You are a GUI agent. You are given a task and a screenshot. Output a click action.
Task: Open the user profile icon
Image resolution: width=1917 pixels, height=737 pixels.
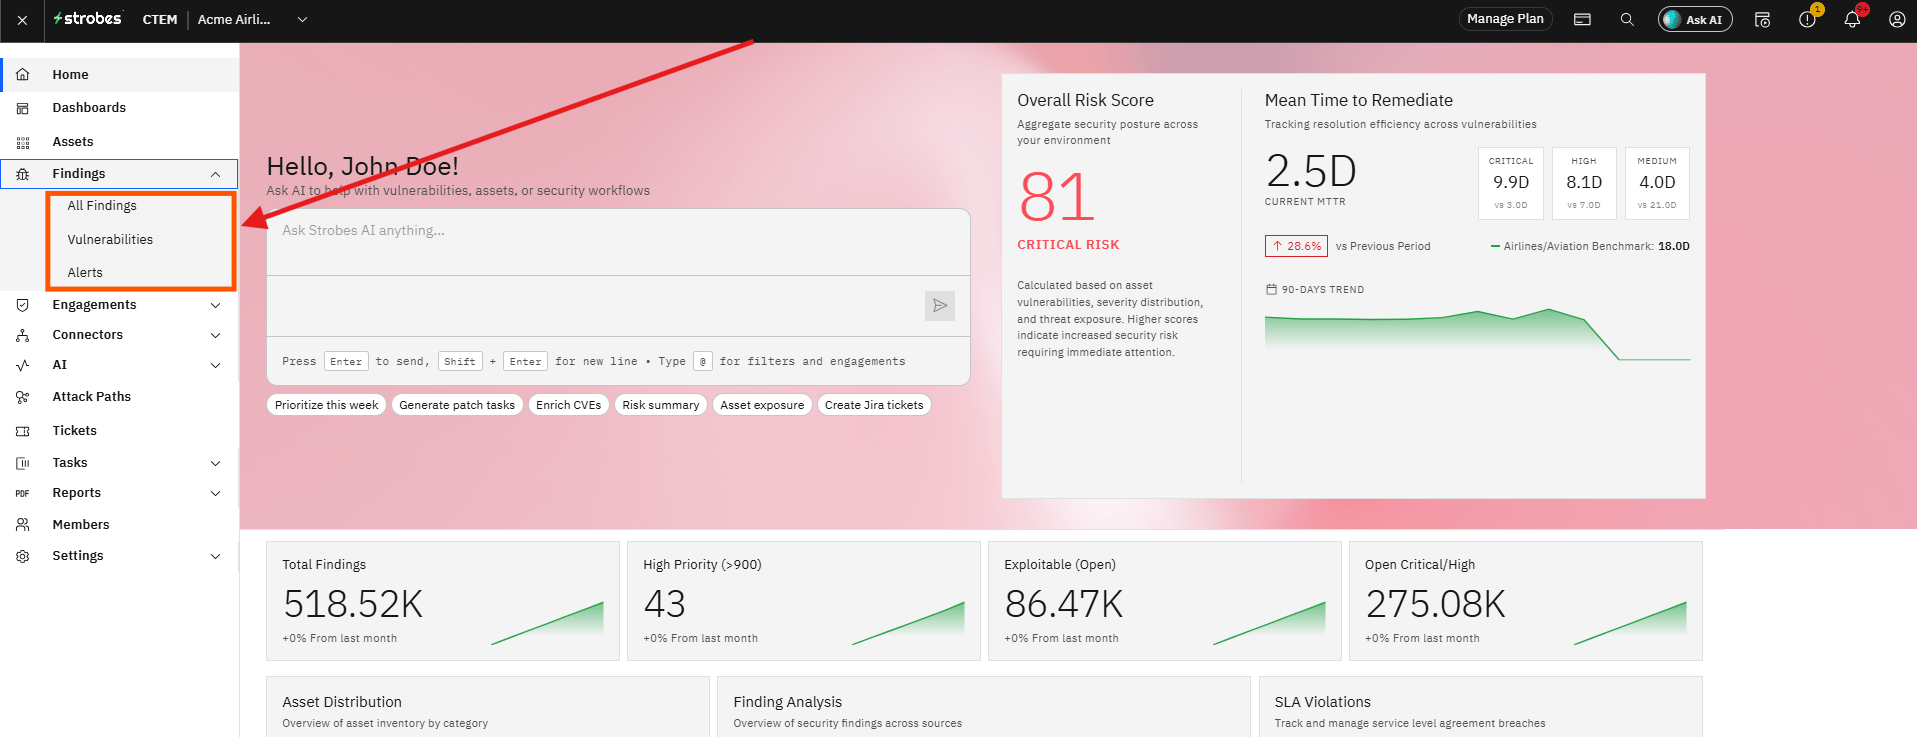(1897, 19)
